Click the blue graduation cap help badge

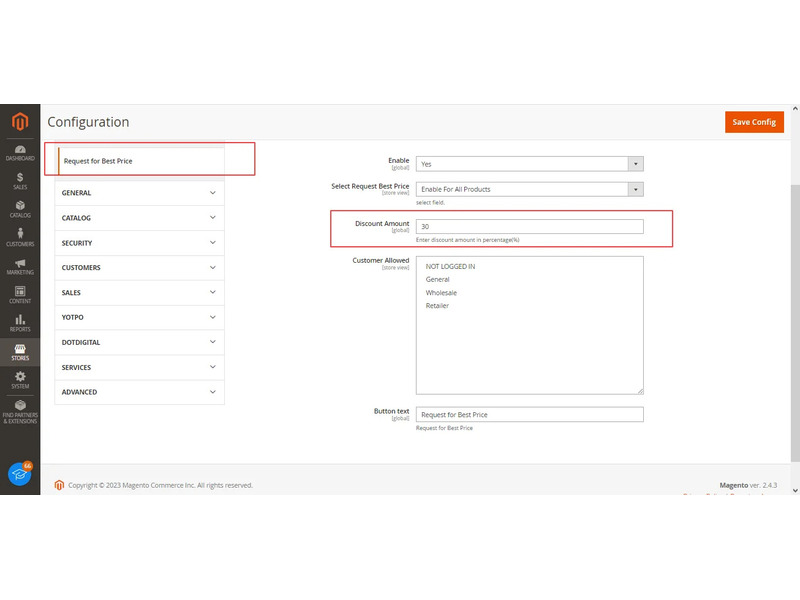click(x=20, y=474)
